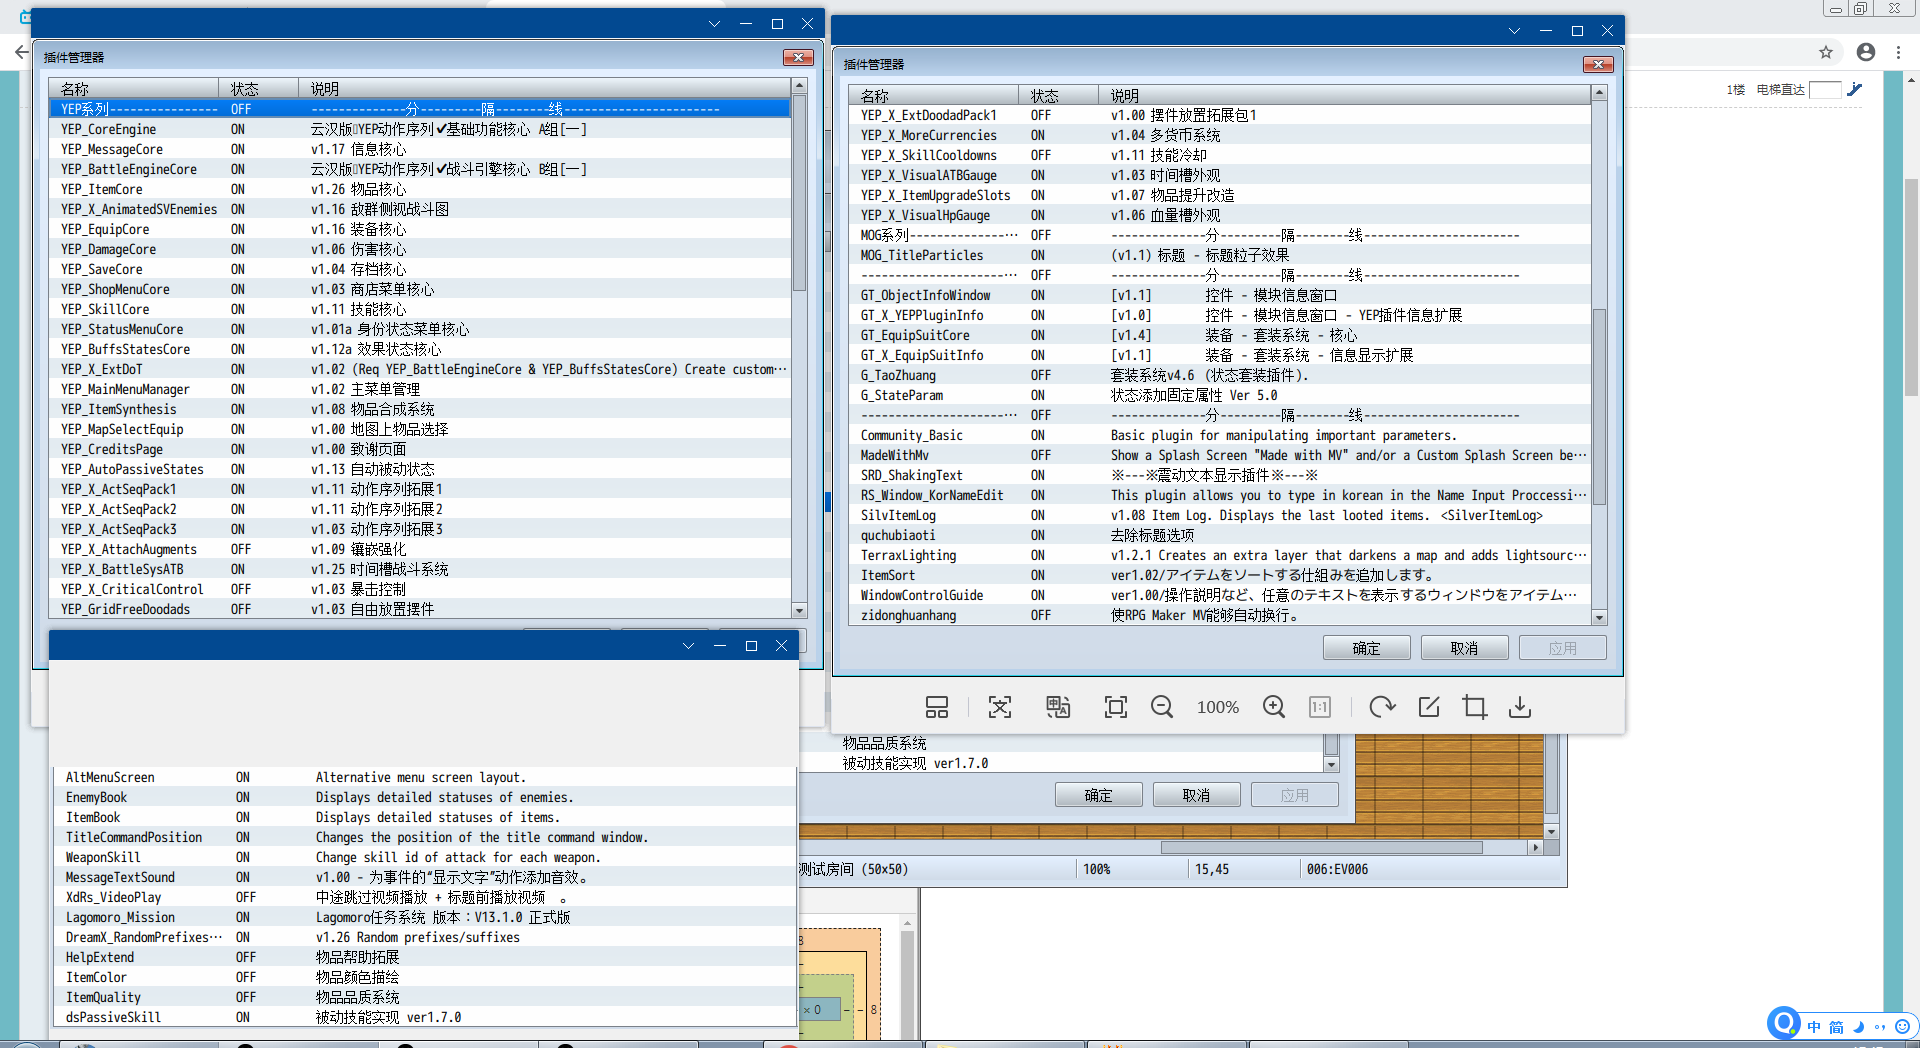
Task: Select the YEP_BattleEngineCore plugin row
Action: pyautogui.click(x=420, y=169)
